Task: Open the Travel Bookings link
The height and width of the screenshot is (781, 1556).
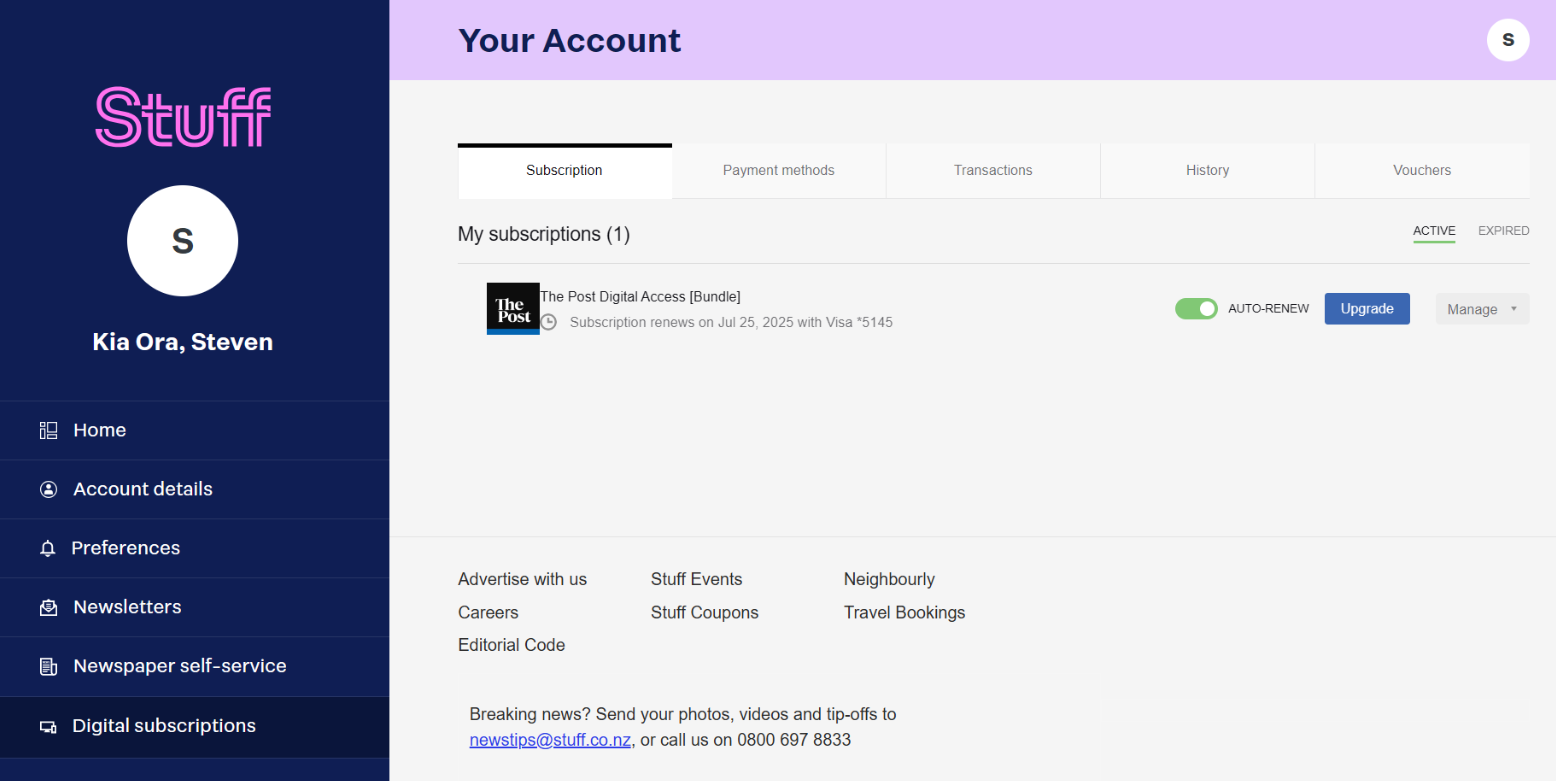Action: point(904,612)
